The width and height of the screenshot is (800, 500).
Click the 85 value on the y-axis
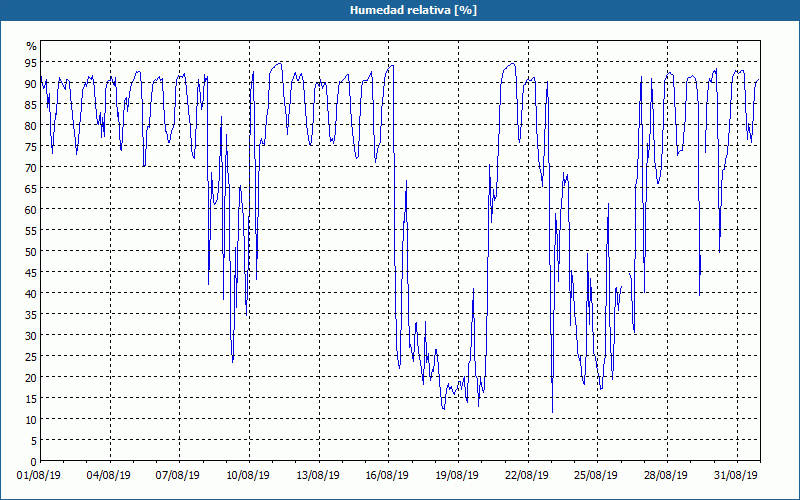[31, 105]
